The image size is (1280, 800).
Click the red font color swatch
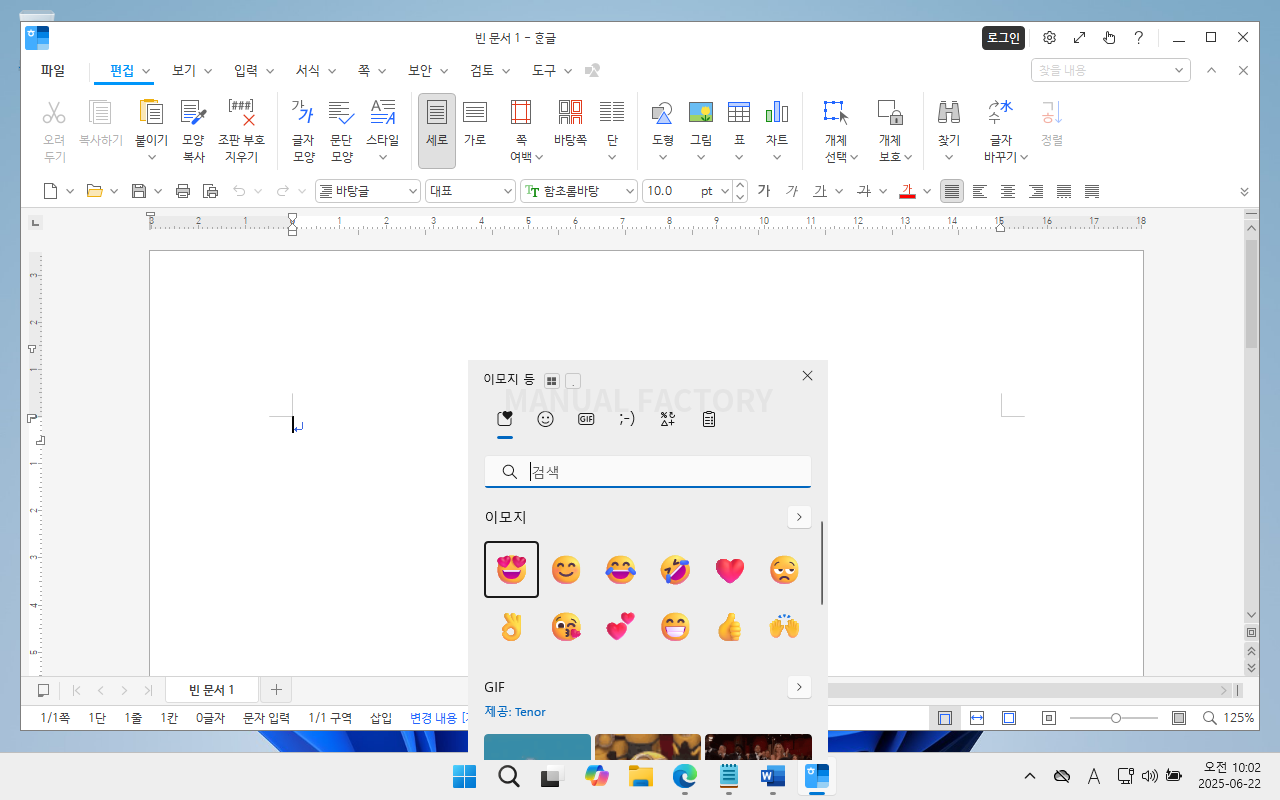[908, 191]
